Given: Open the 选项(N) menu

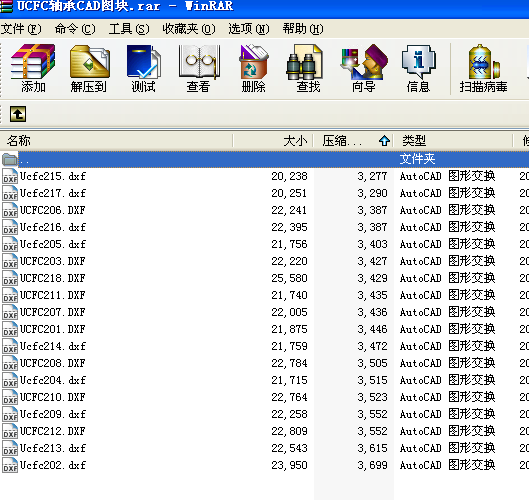Looking at the screenshot, I should [249, 29].
